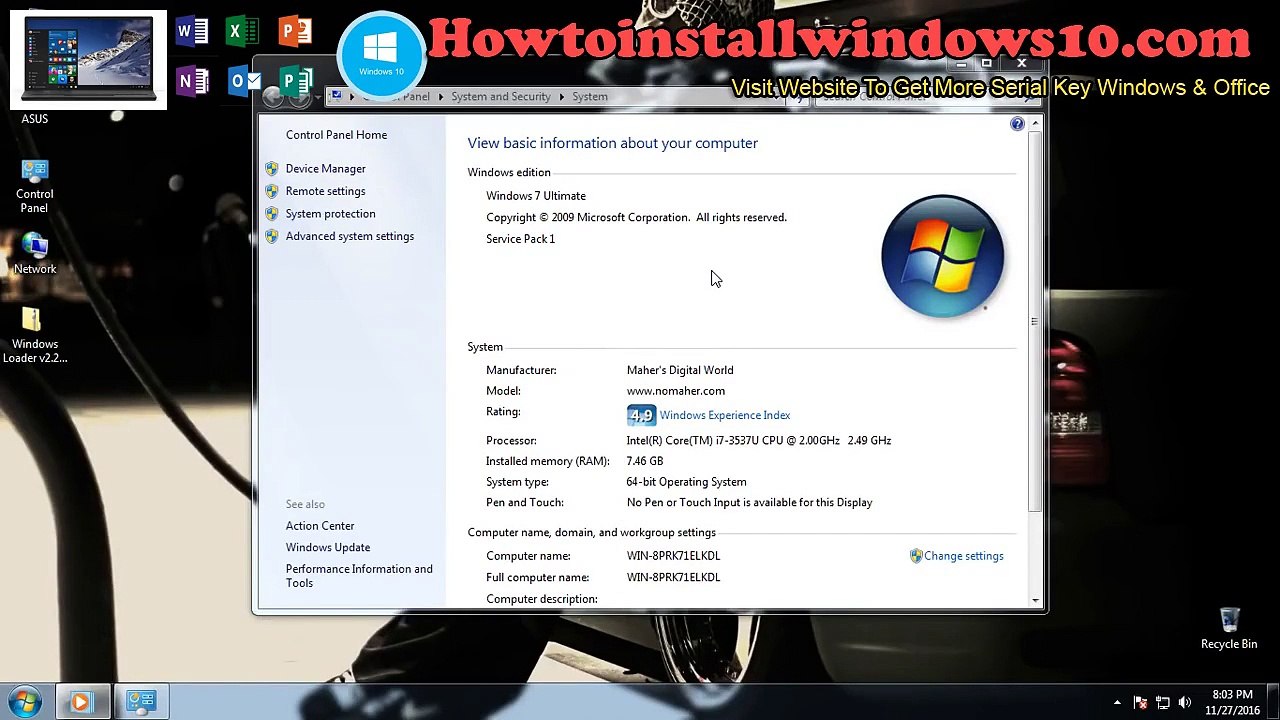
Task: Click the Windows logo orb image
Action: (x=942, y=256)
